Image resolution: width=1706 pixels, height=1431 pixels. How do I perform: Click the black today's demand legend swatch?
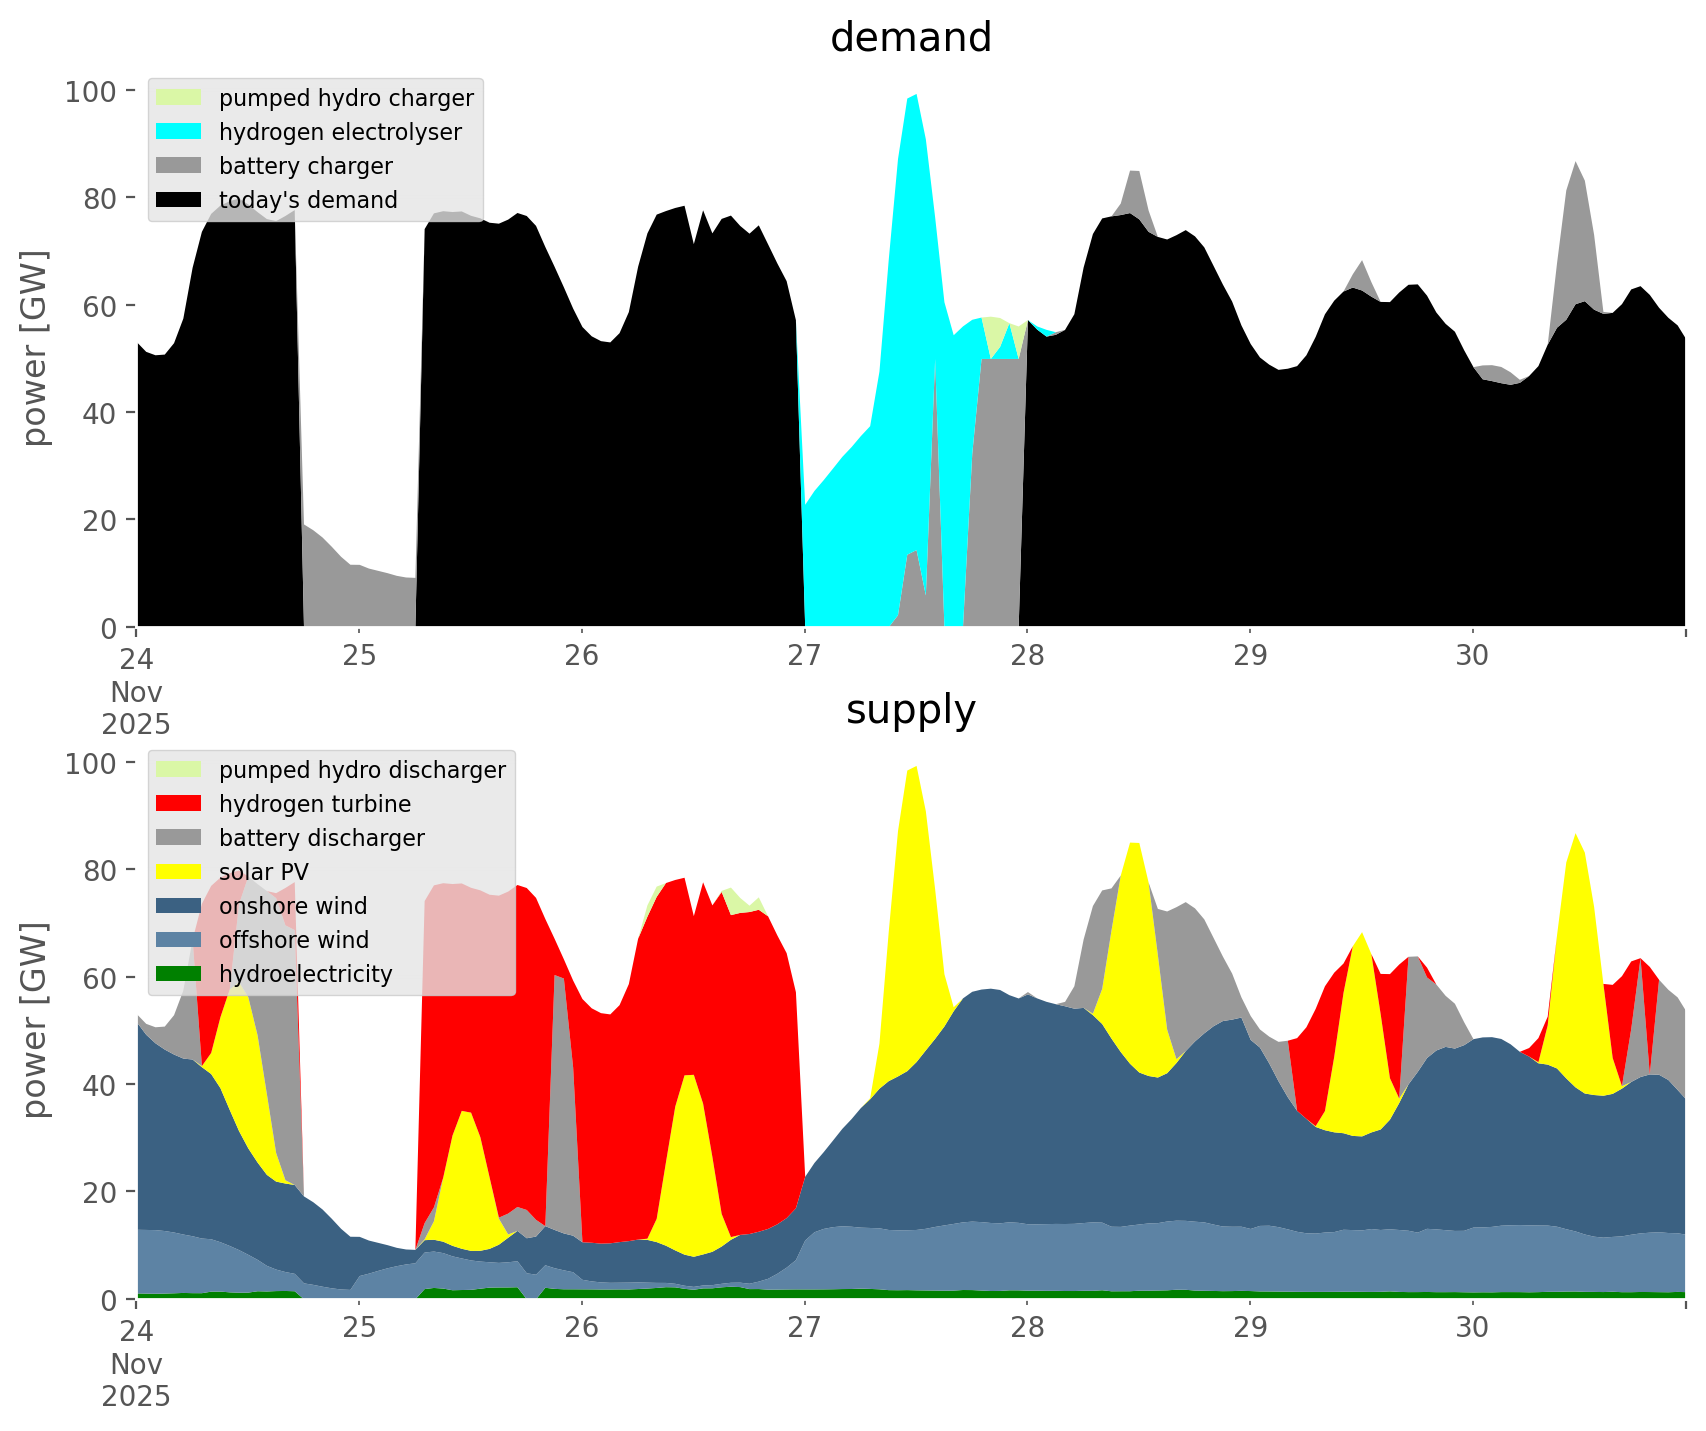pos(179,200)
